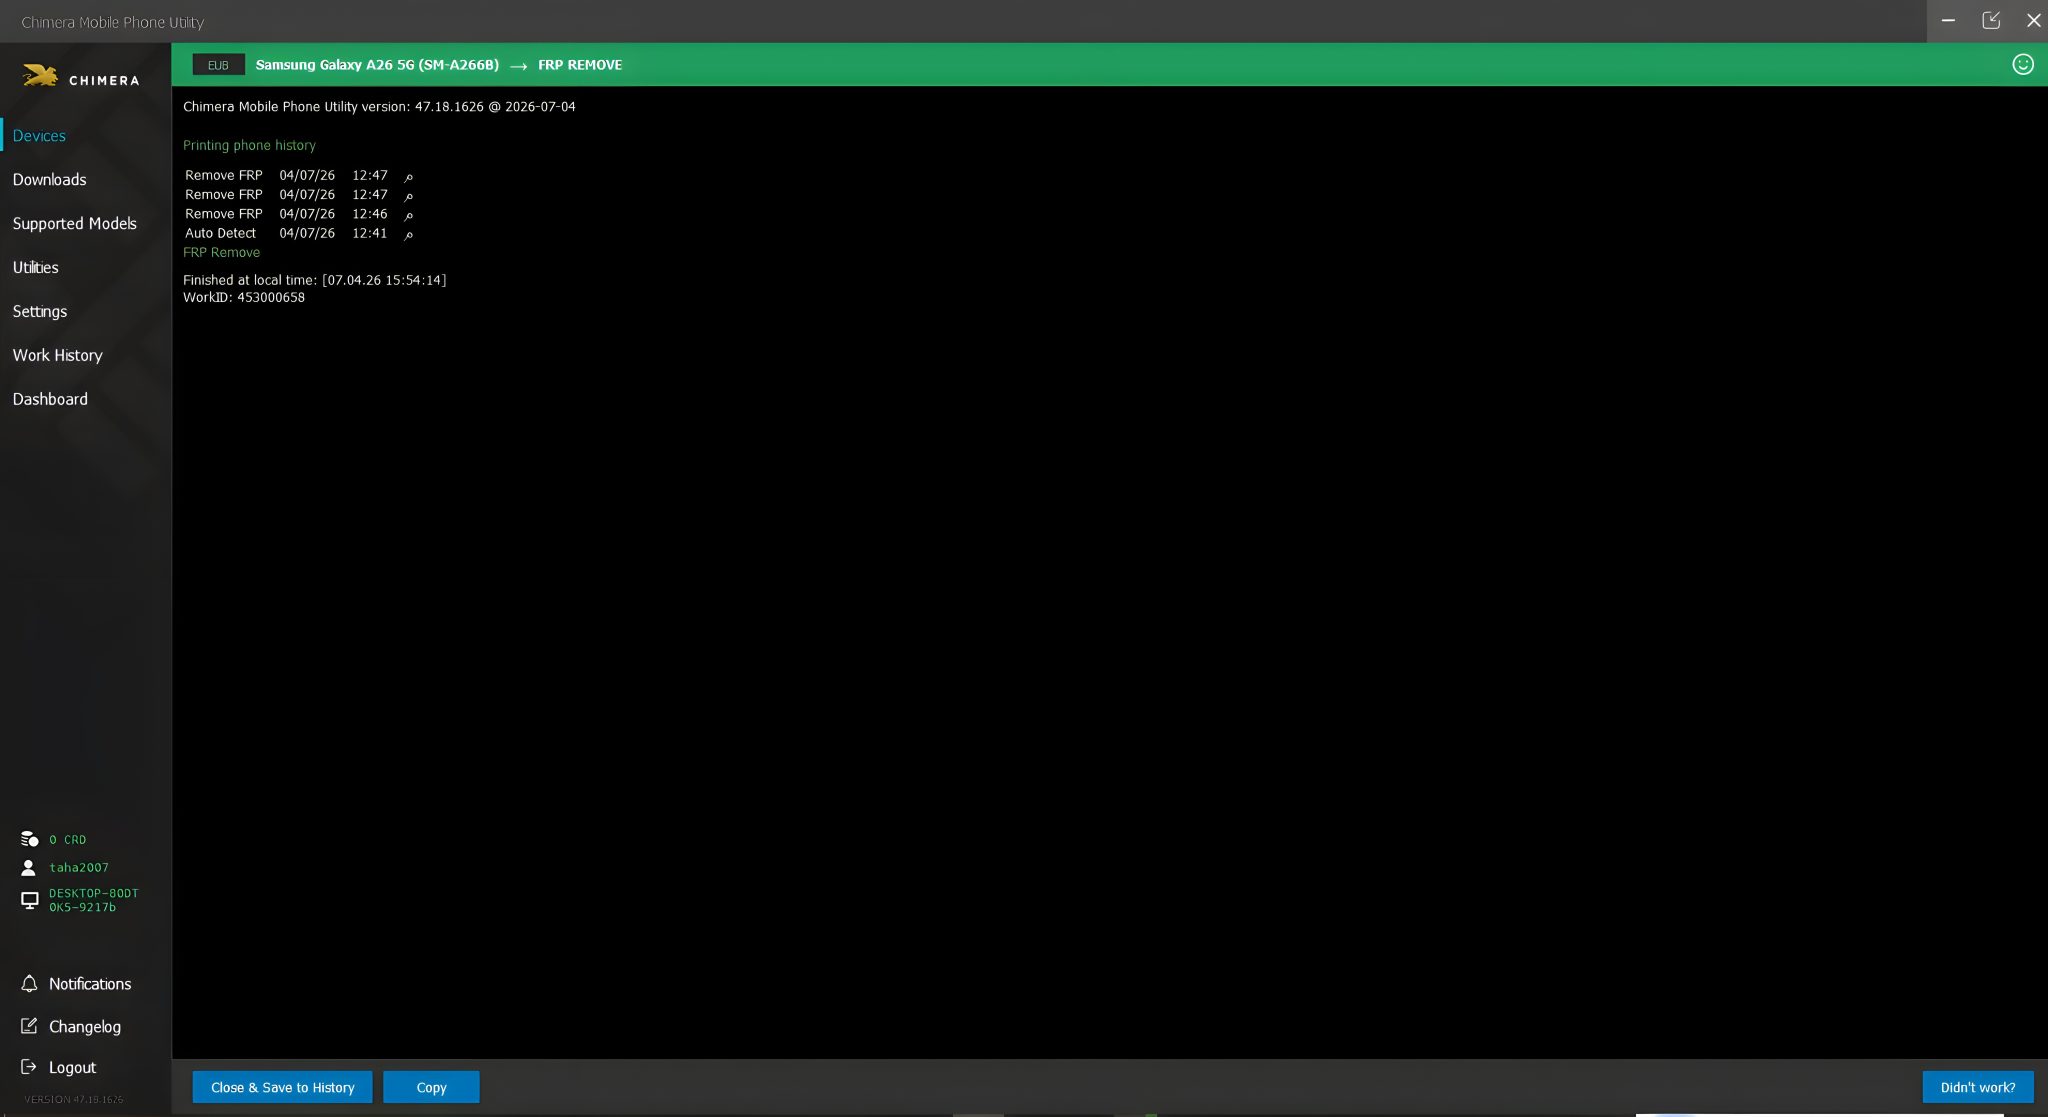Copy the log output
Screen dimensions: 2048x1117
431,1087
